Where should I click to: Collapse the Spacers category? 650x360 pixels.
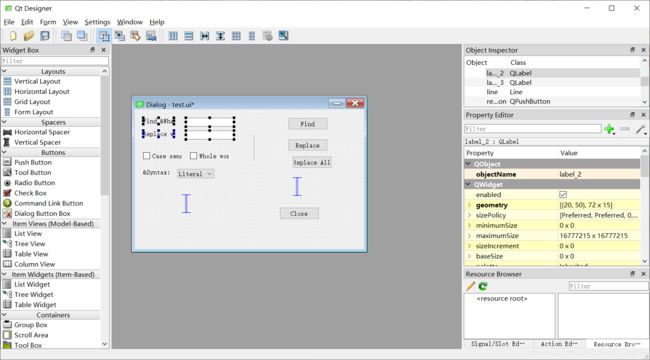4,122
